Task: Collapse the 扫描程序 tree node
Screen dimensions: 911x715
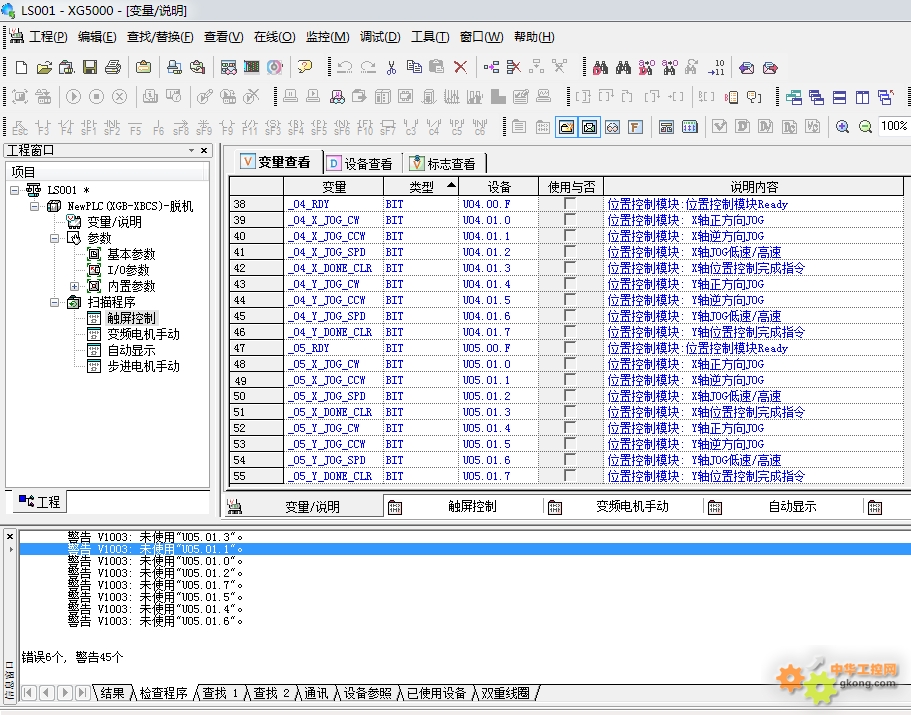Action: (54, 302)
